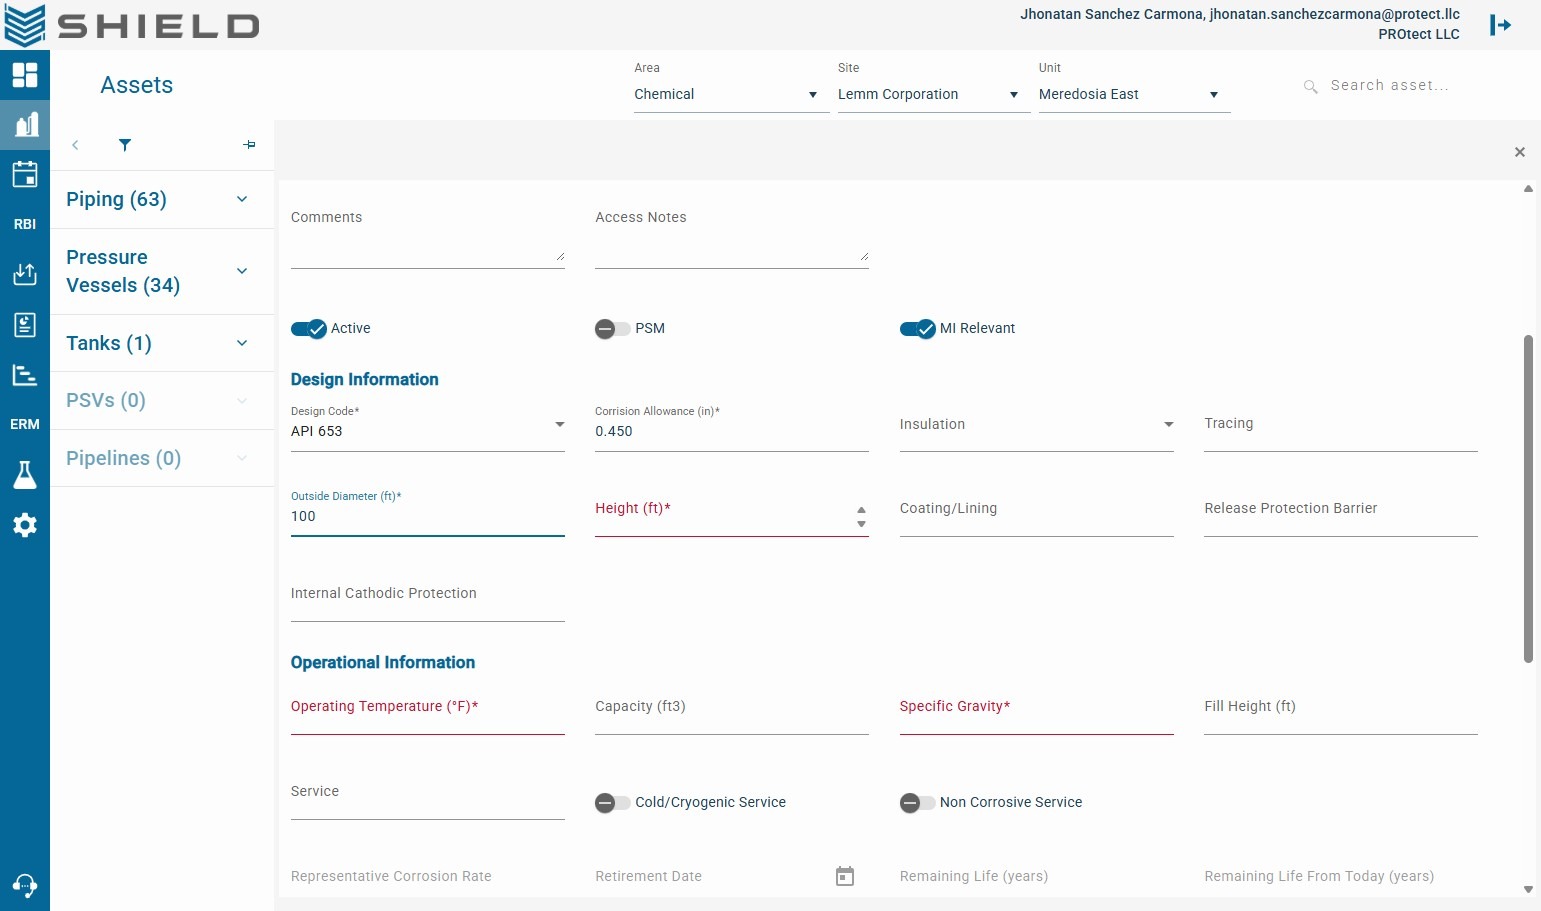This screenshot has width=1541, height=911.
Task: Open the calendar scheduling icon in sidebar
Action: 25,174
